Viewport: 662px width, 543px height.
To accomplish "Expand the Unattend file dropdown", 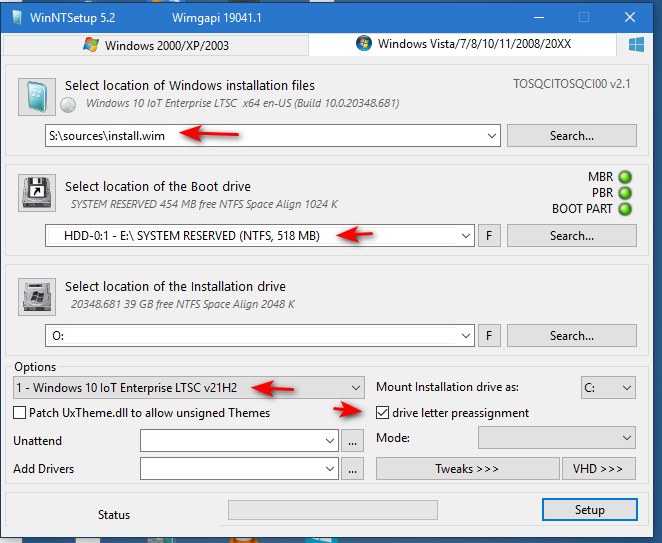I will tap(330, 441).
